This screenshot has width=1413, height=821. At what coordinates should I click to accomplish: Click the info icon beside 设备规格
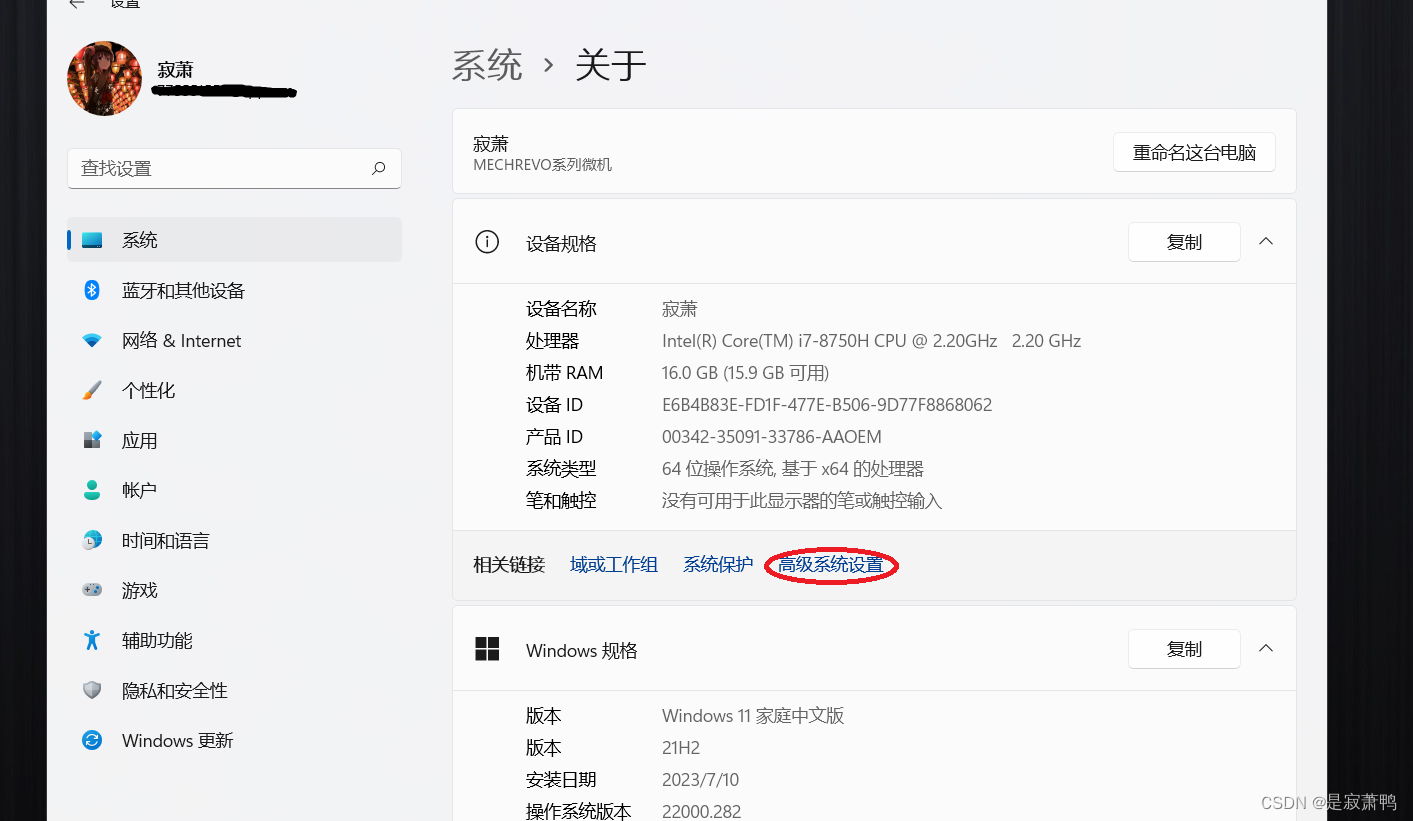click(487, 242)
